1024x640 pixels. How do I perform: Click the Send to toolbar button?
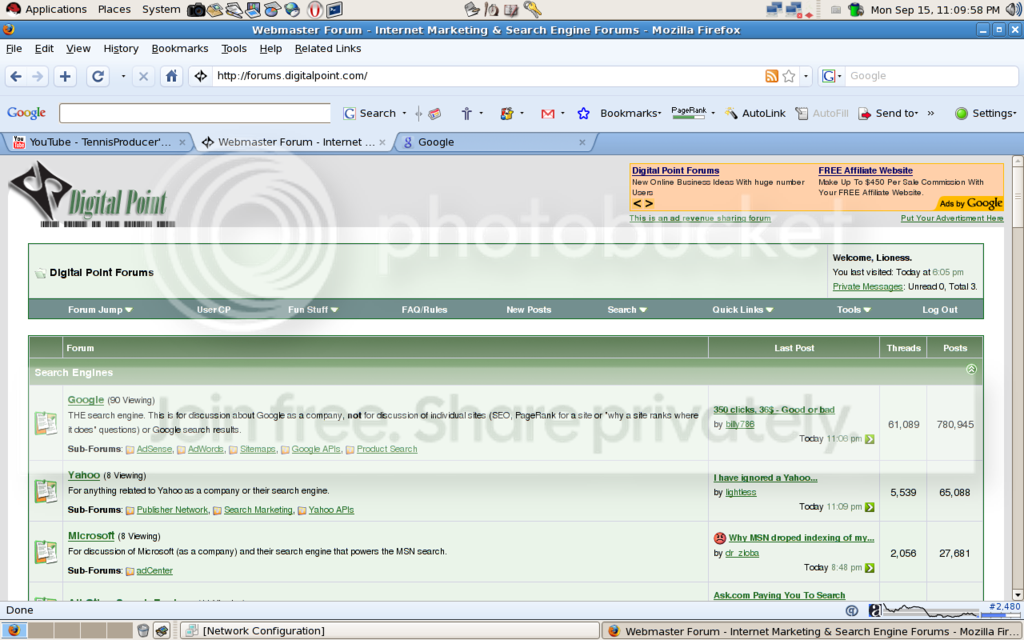click(888, 113)
